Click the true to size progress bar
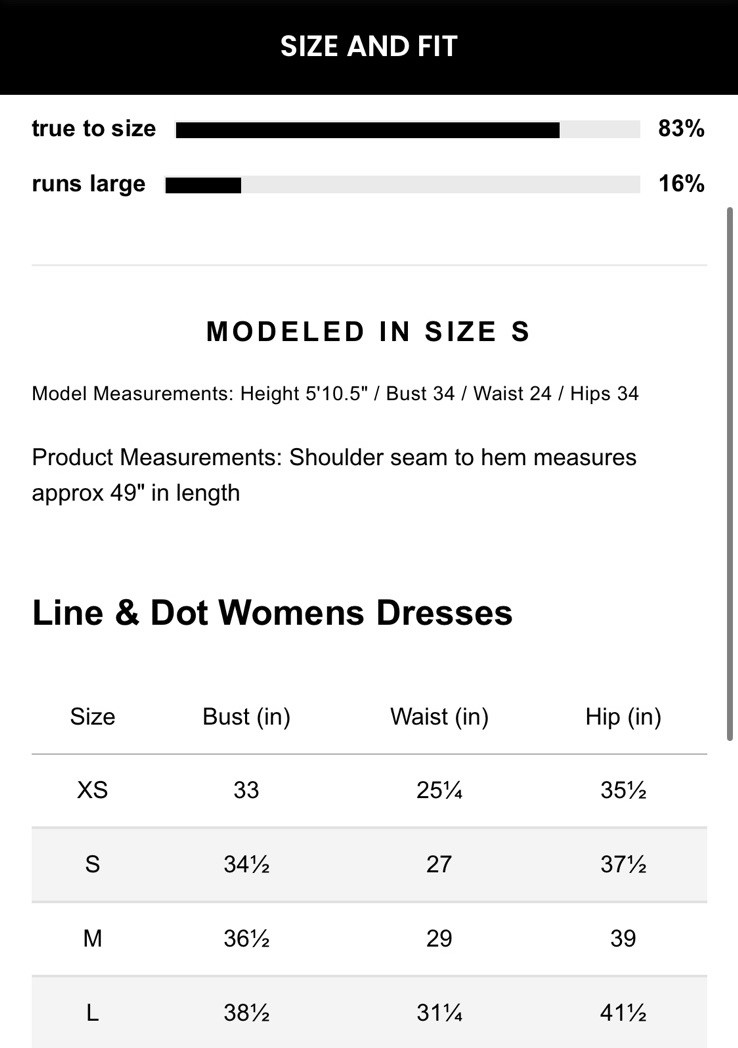The image size is (738, 1048). coord(407,129)
